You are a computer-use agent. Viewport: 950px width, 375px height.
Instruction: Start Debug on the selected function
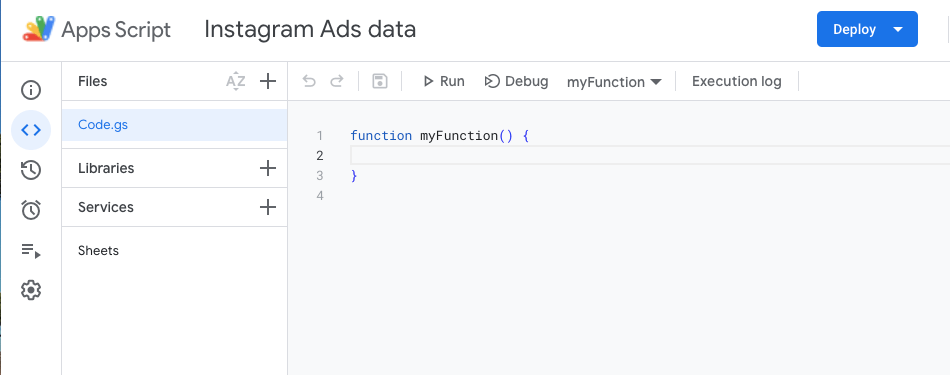(516, 81)
